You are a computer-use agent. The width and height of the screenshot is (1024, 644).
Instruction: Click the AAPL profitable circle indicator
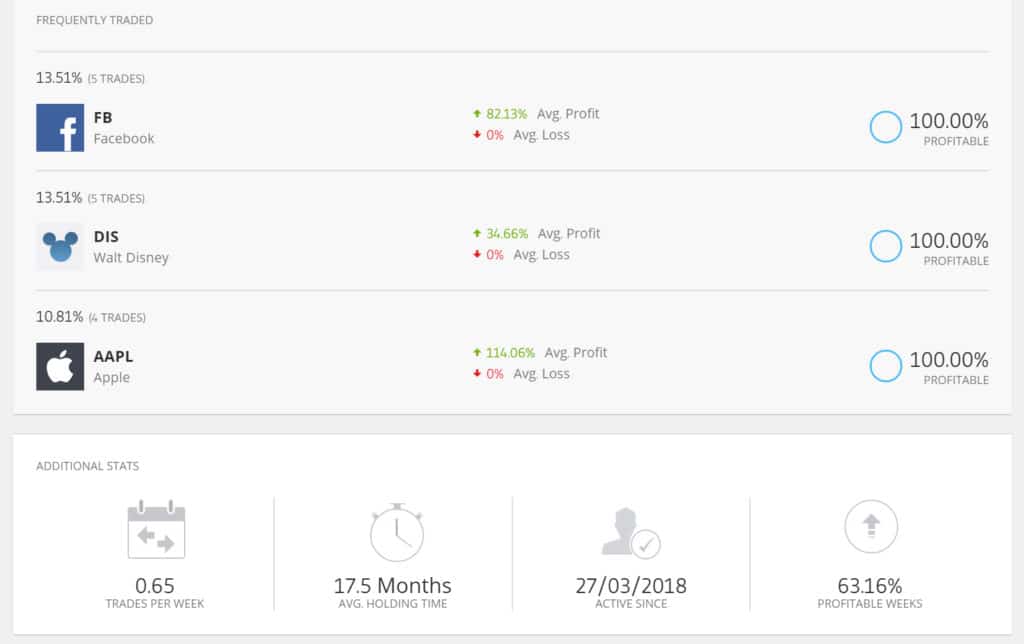[886, 366]
